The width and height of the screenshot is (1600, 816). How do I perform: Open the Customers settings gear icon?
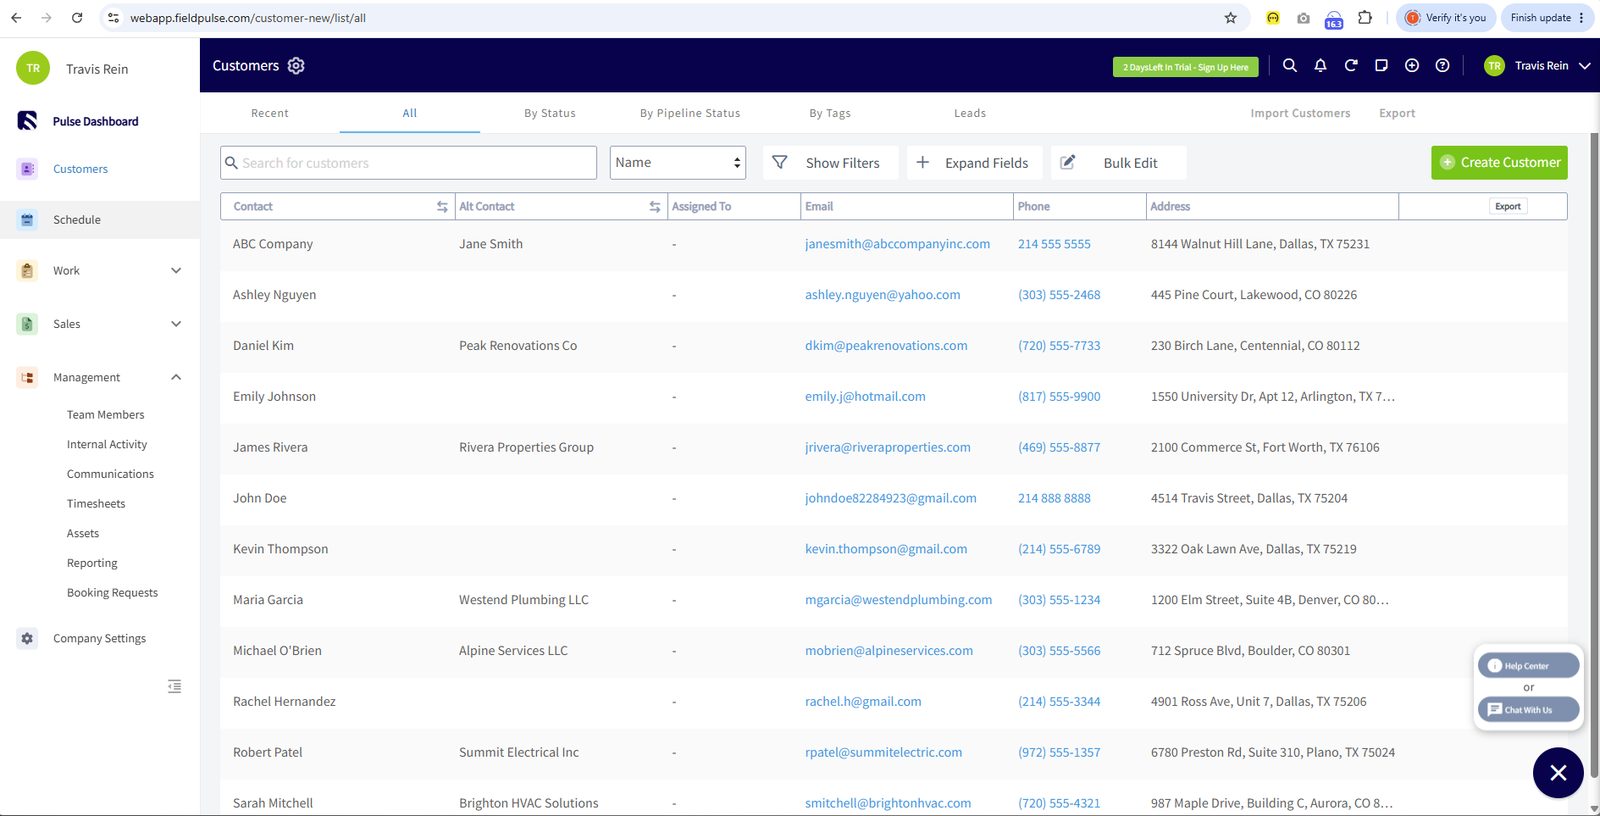tap(296, 66)
